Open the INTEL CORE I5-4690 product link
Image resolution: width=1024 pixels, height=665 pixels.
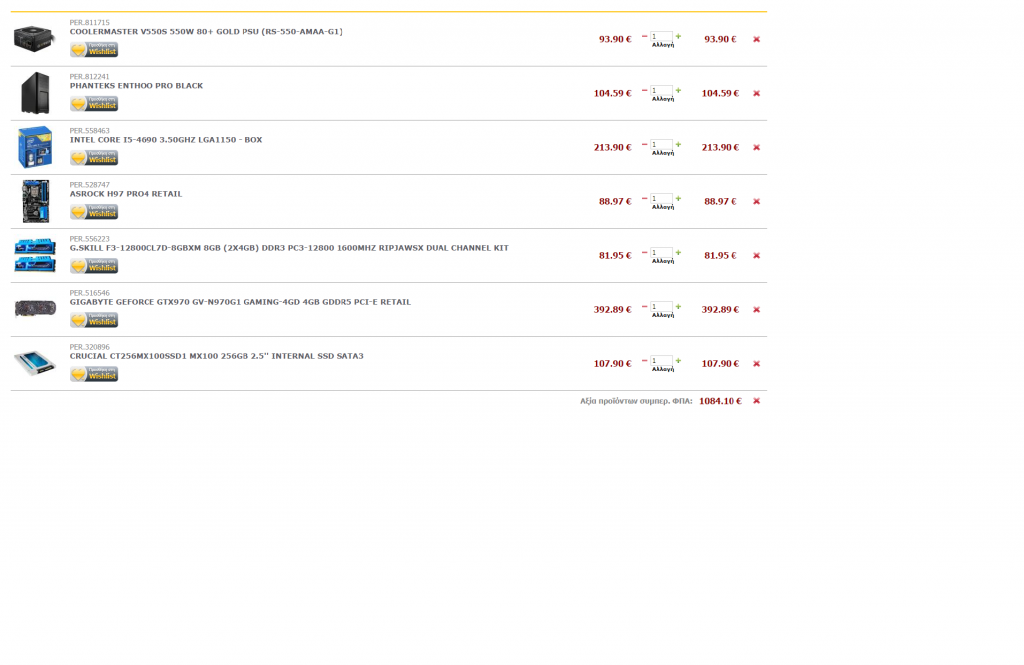pyautogui.click(x=166, y=140)
